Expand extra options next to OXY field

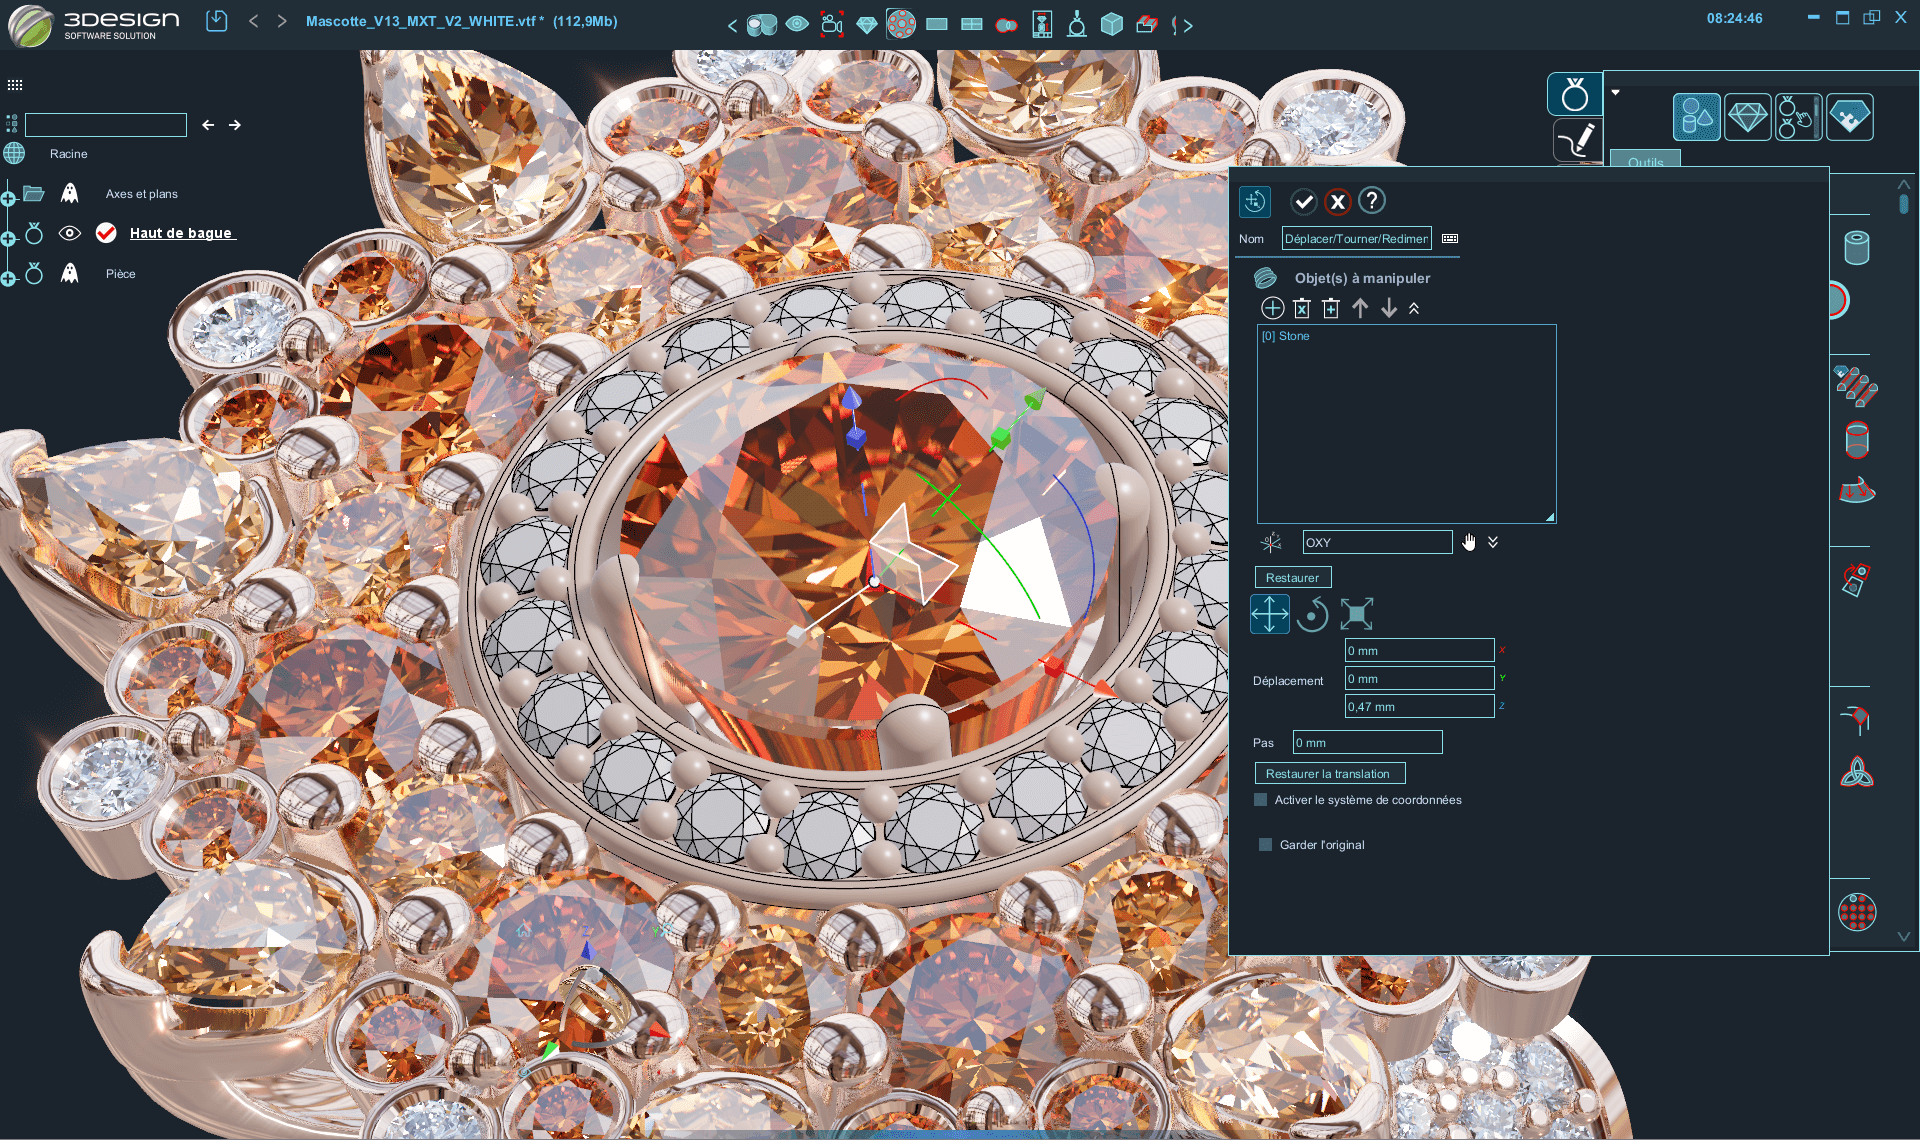point(1493,542)
